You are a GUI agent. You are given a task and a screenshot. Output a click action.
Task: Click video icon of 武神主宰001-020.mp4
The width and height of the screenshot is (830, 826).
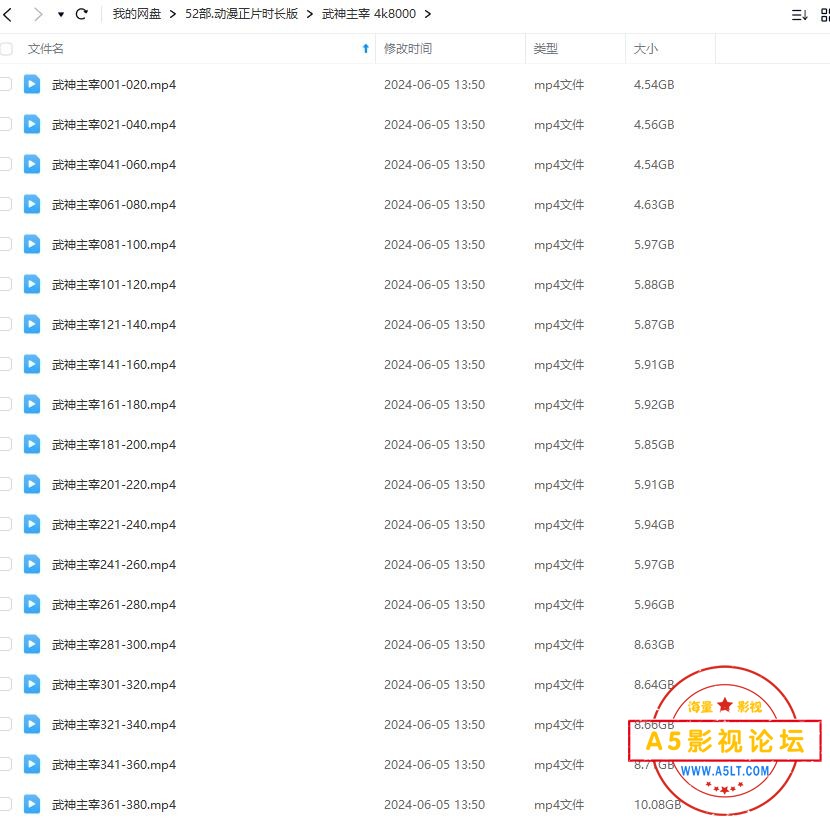tap(32, 84)
